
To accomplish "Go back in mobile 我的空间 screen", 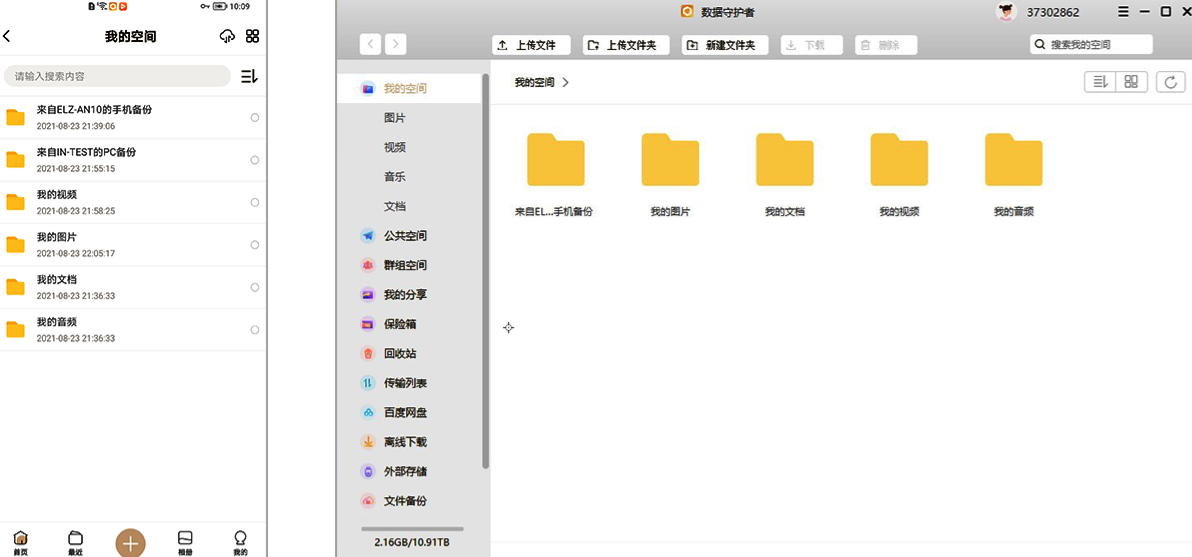I will point(7,36).
